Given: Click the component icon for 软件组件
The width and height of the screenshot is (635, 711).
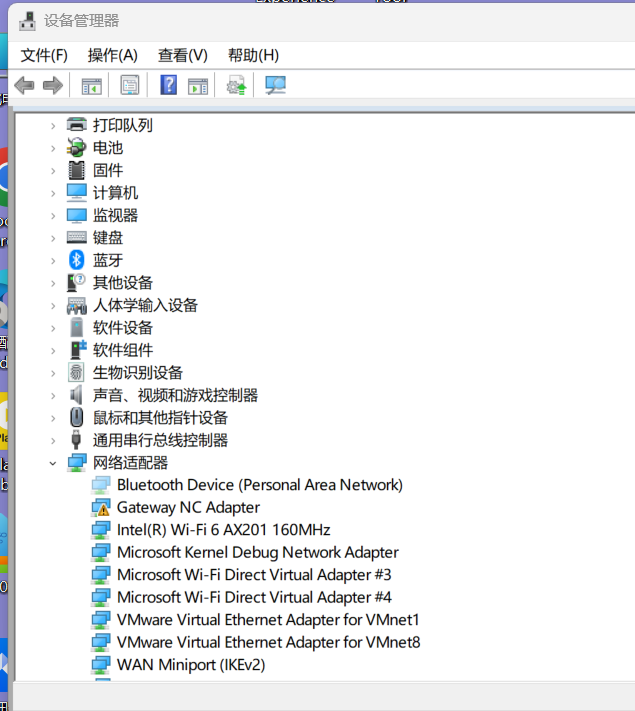Looking at the screenshot, I should pyautogui.click(x=78, y=350).
